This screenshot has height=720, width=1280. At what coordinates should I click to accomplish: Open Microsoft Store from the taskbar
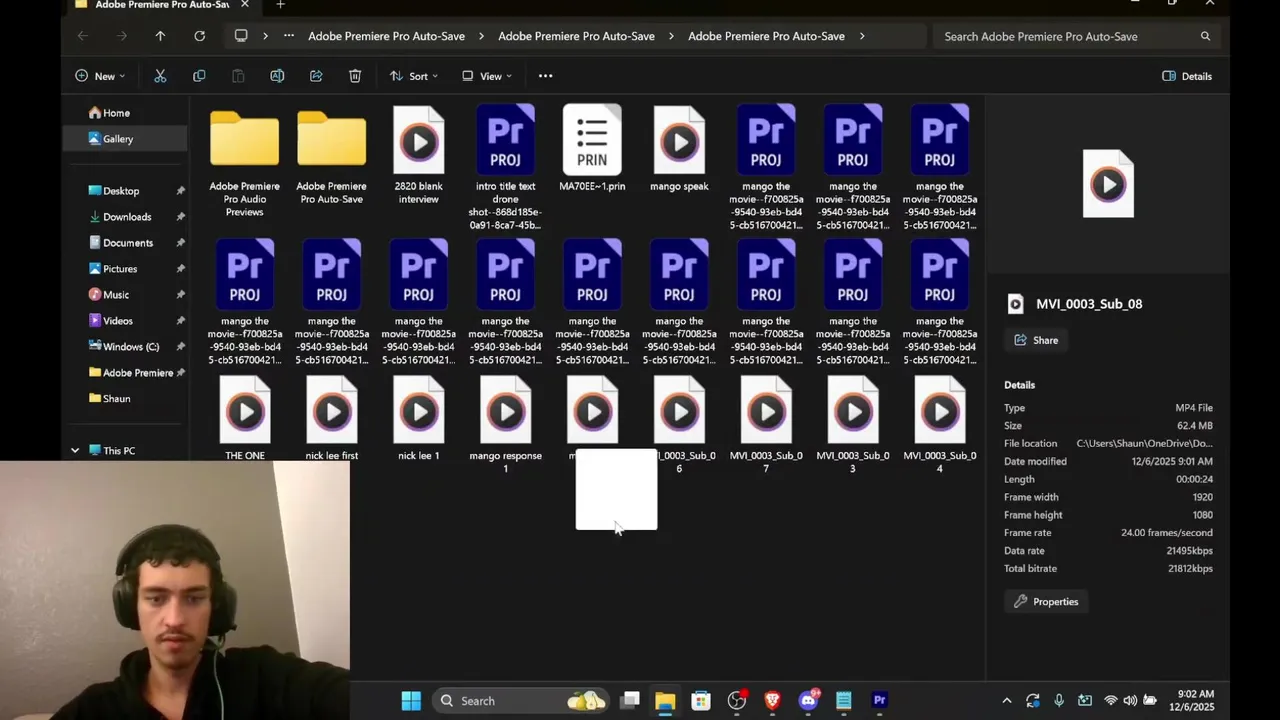pos(701,701)
